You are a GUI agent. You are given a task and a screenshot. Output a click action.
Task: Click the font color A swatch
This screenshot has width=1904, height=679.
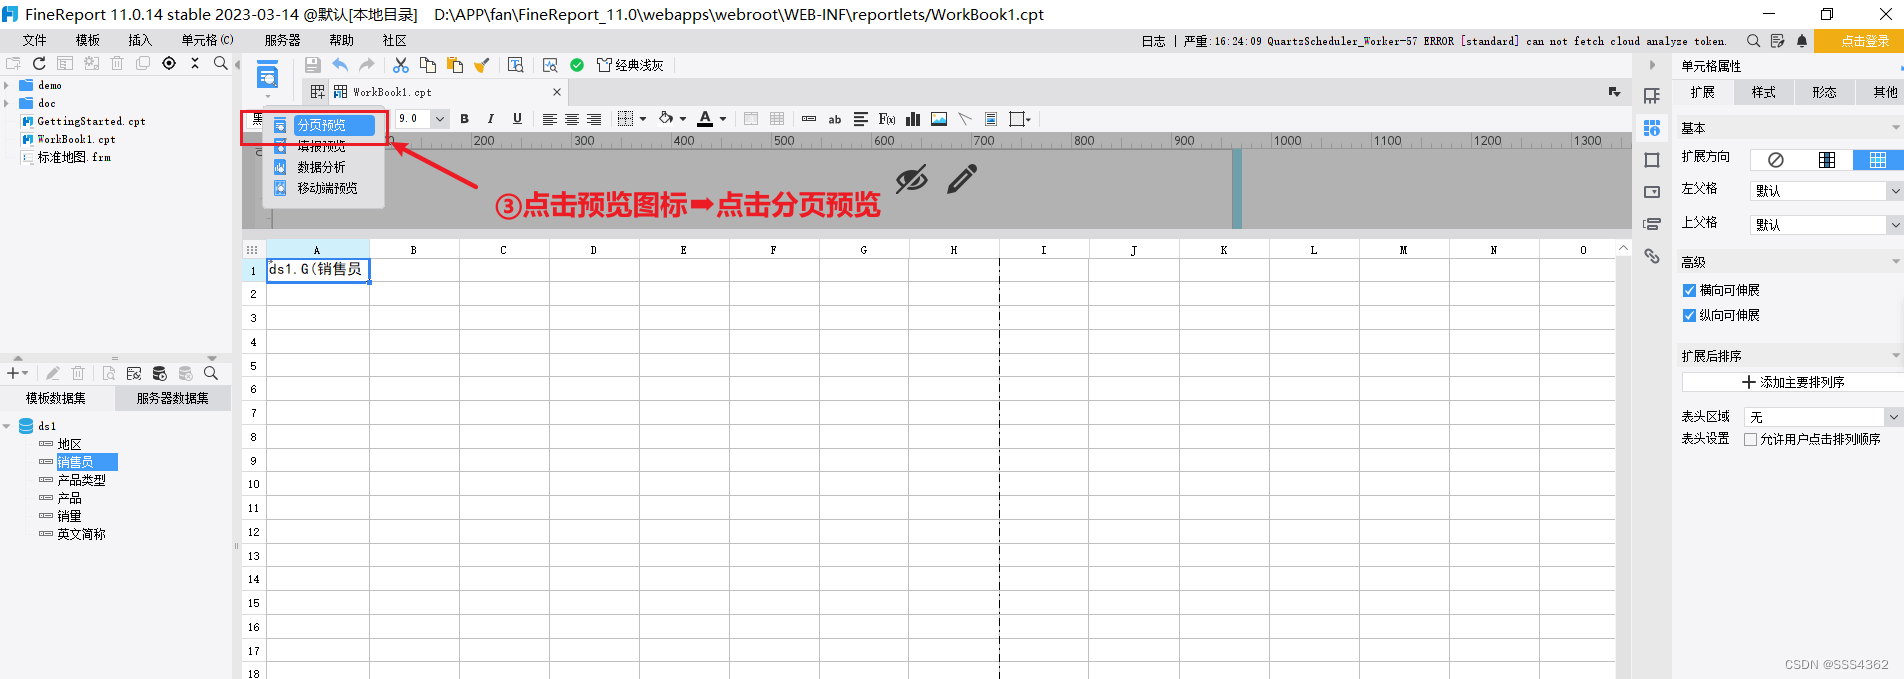tap(705, 119)
